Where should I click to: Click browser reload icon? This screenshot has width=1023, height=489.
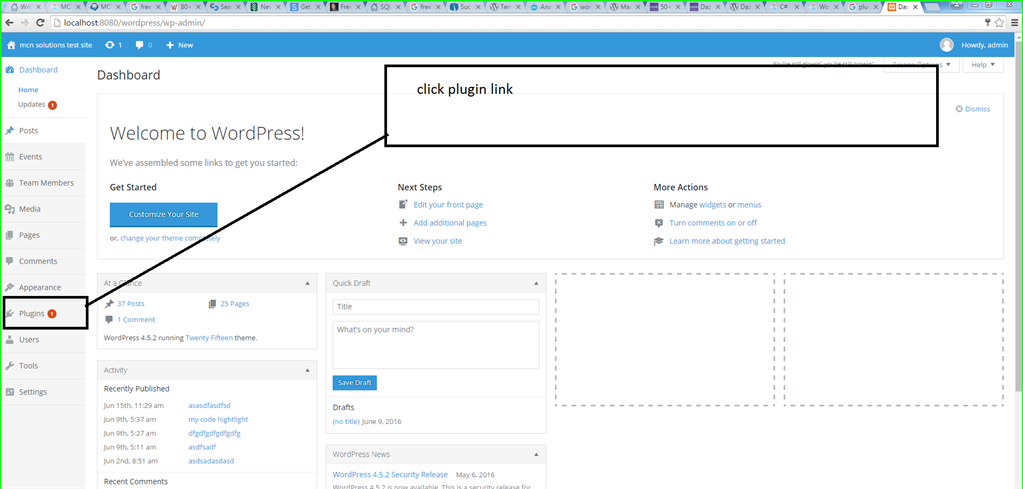[40, 22]
